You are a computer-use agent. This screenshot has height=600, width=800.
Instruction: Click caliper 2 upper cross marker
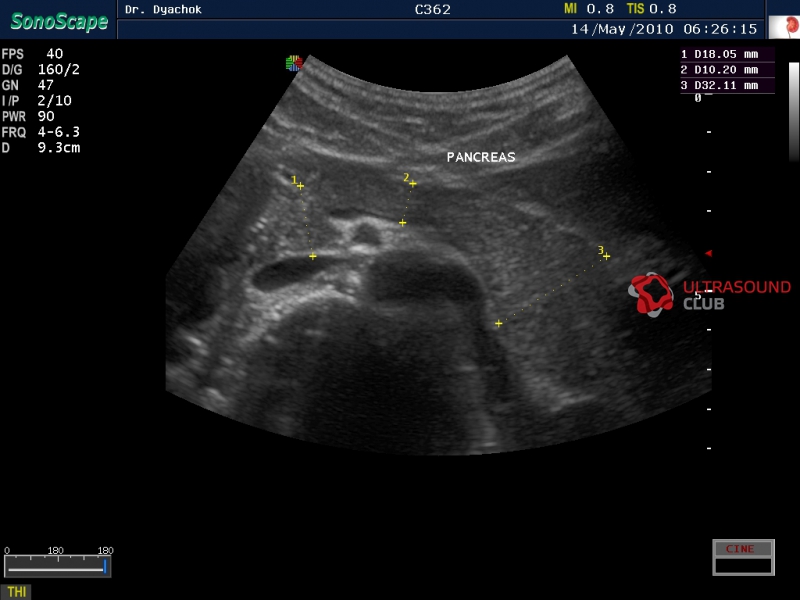pos(413,184)
